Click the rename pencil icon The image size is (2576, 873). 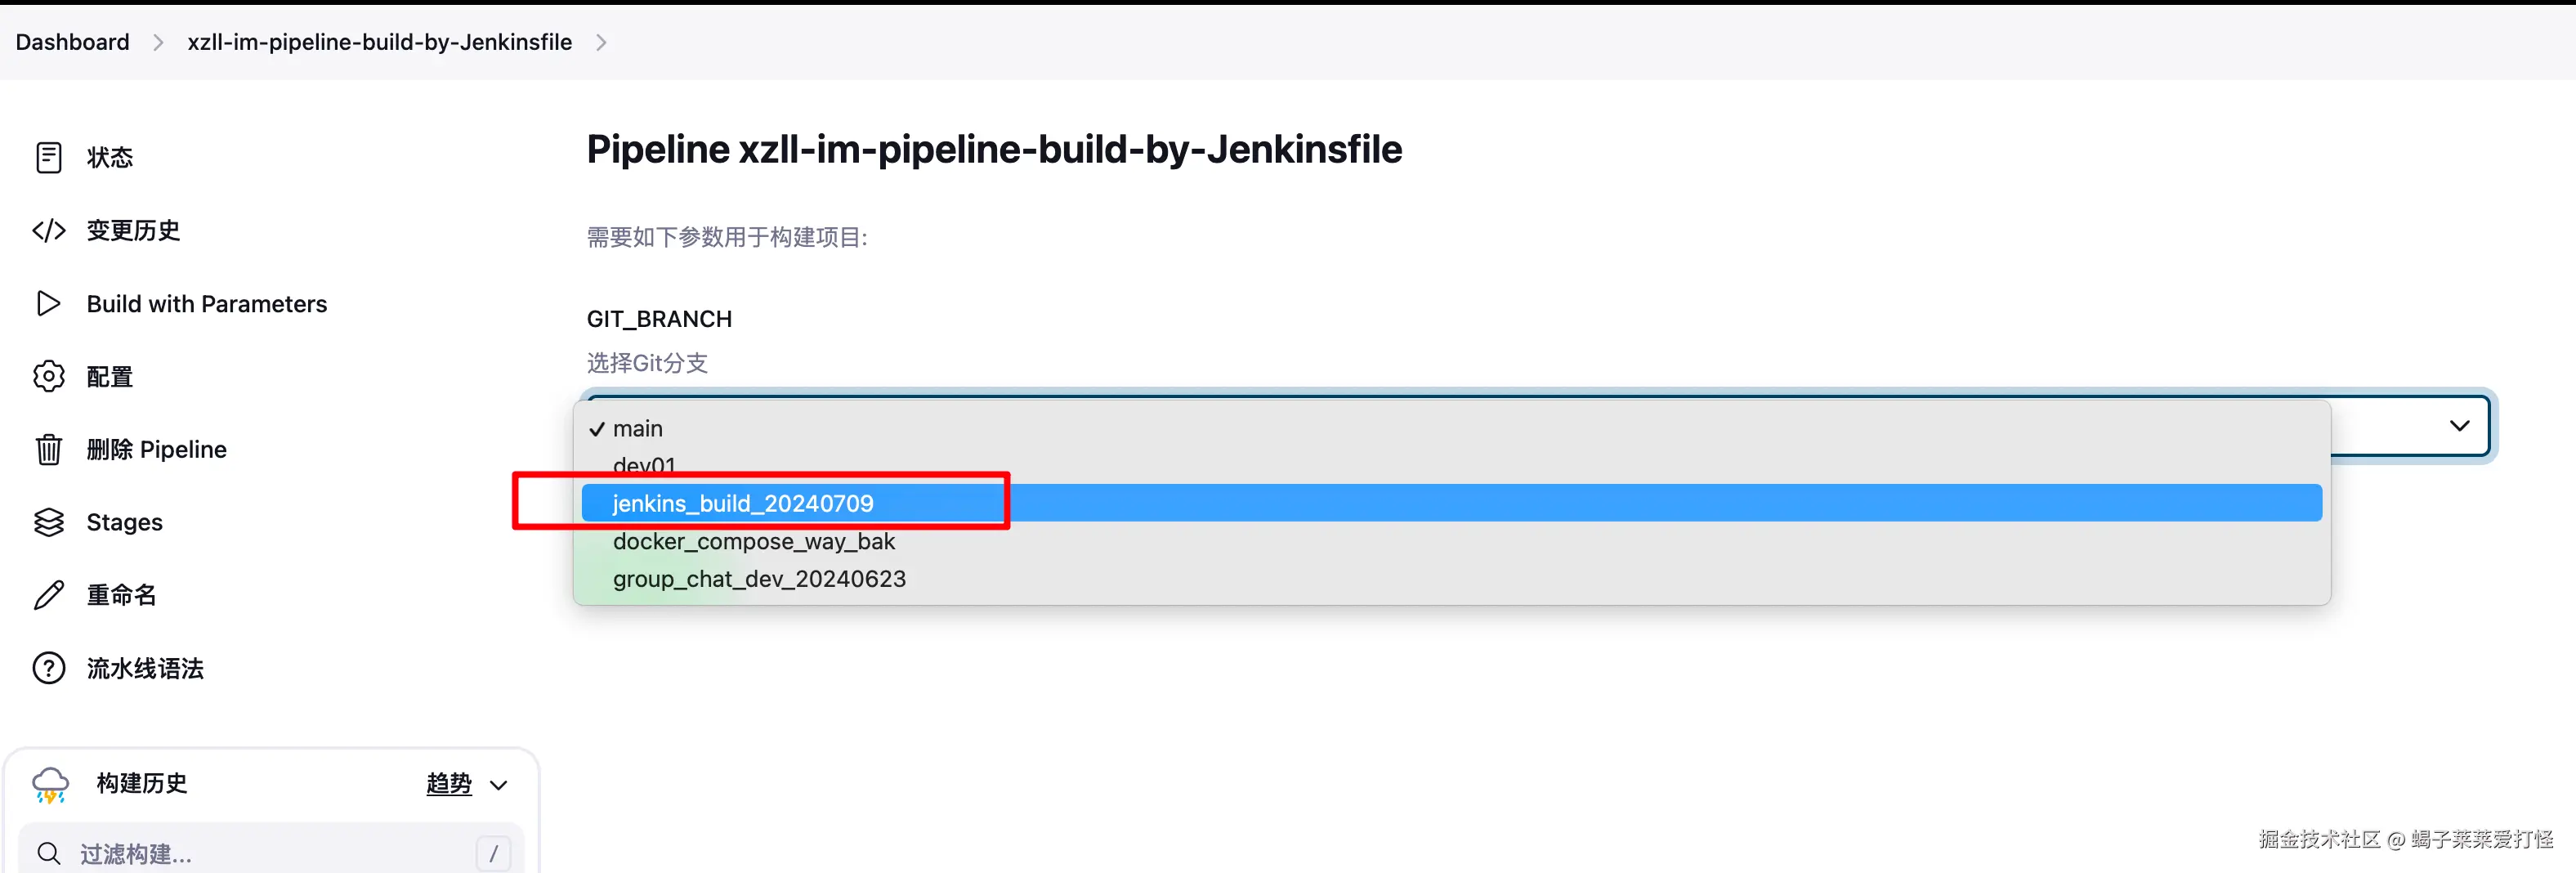click(x=48, y=595)
